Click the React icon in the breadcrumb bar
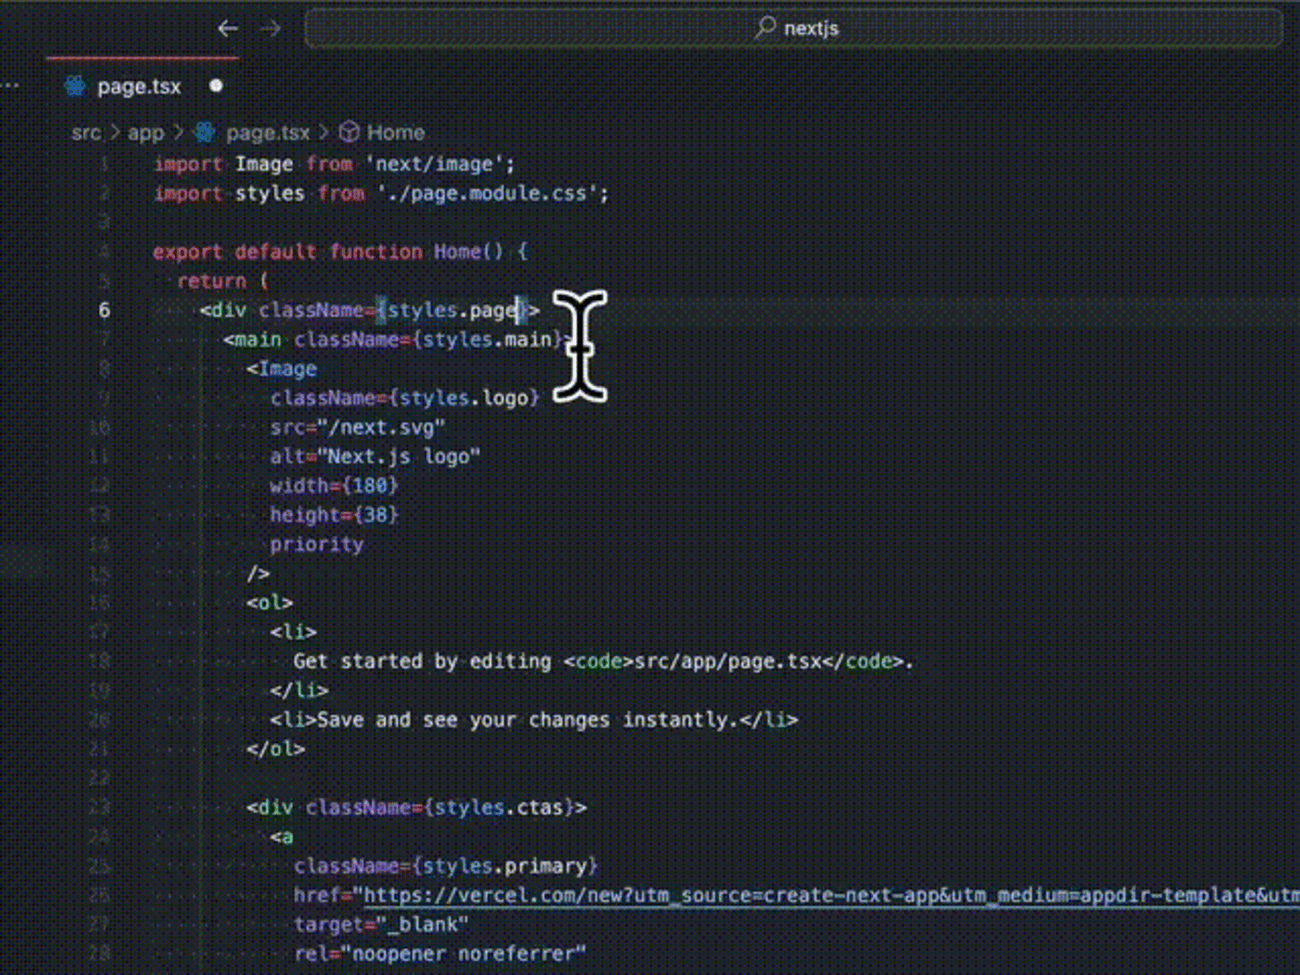Image resolution: width=1300 pixels, height=975 pixels. click(x=204, y=131)
